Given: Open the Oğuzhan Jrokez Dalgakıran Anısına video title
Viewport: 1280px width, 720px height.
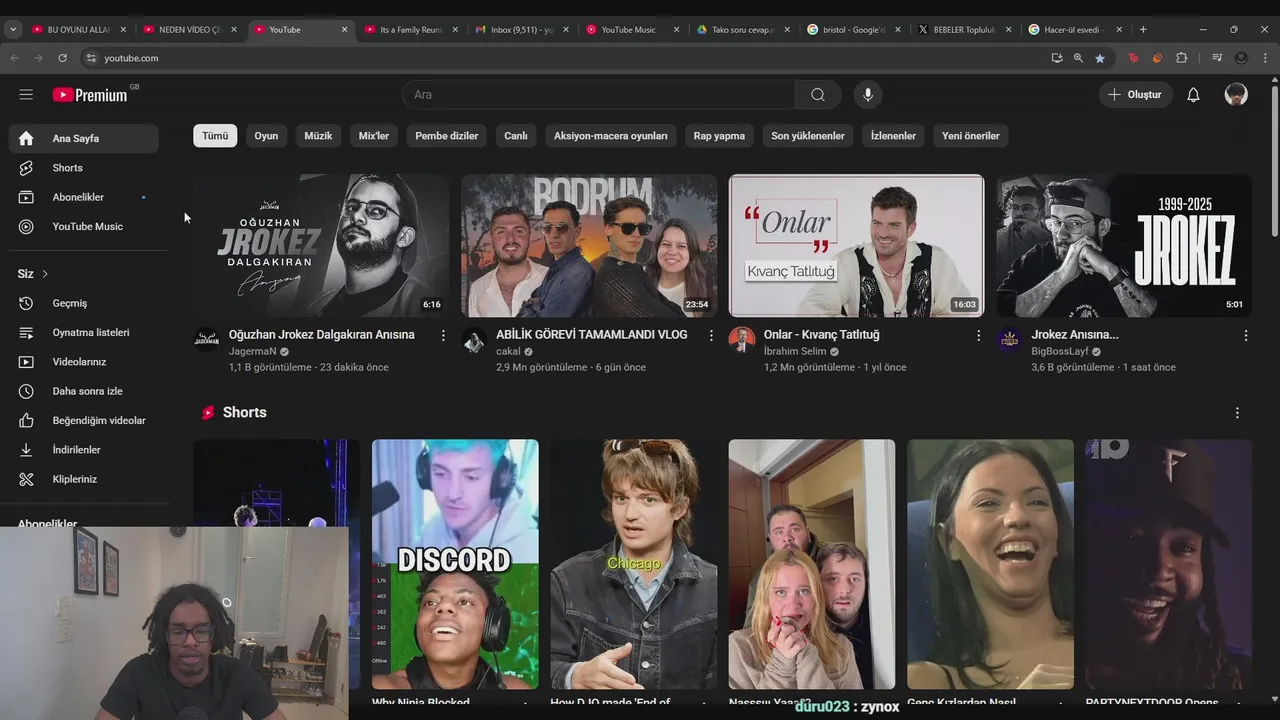Looking at the screenshot, I should (x=322, y=335).
